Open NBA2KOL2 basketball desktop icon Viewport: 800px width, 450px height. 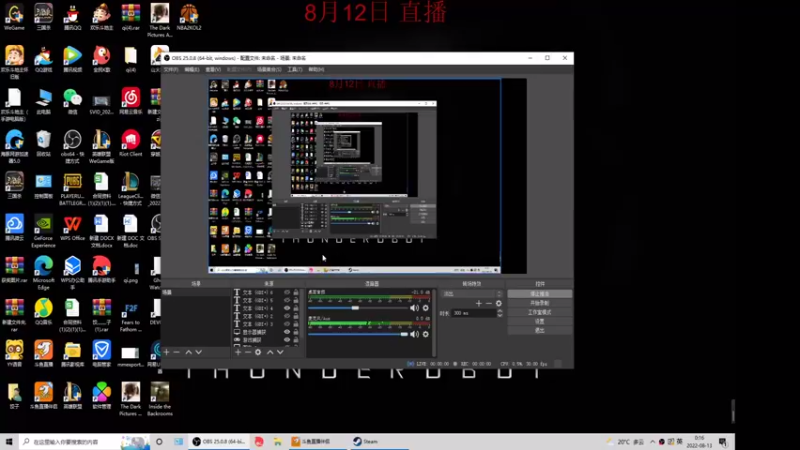[x=189, y=17]
